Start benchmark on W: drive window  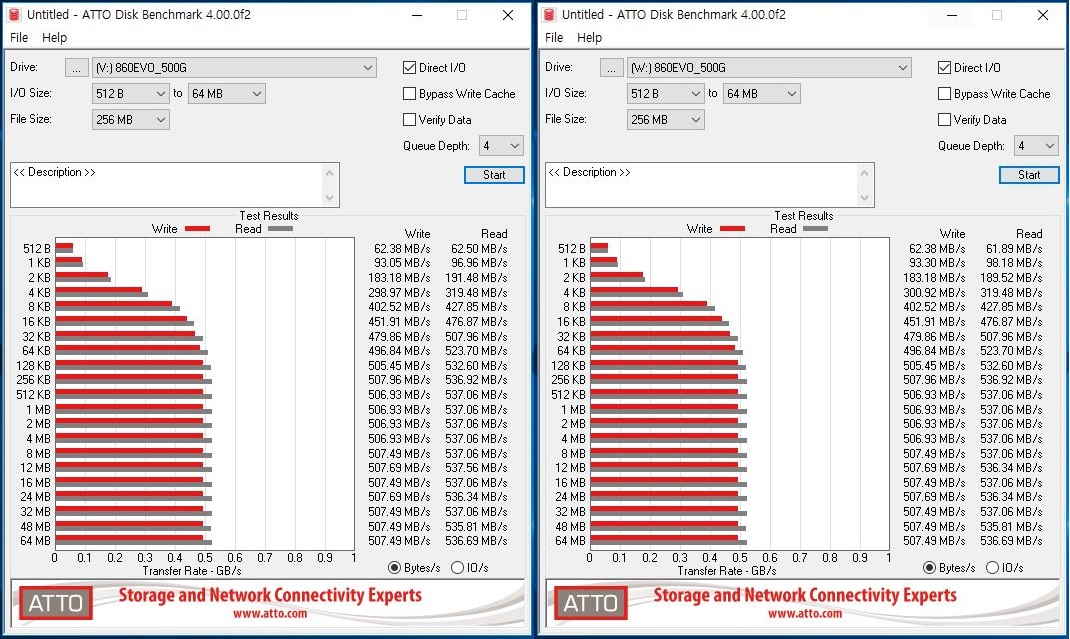coord(1029,175)
